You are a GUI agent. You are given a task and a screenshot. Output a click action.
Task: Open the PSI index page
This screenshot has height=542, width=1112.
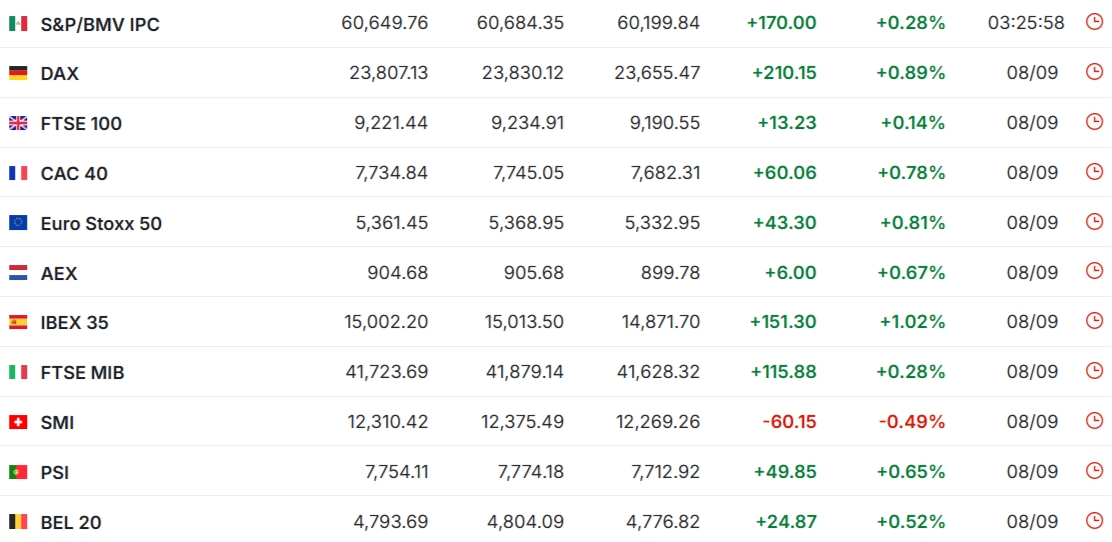[x=55, y=472]
